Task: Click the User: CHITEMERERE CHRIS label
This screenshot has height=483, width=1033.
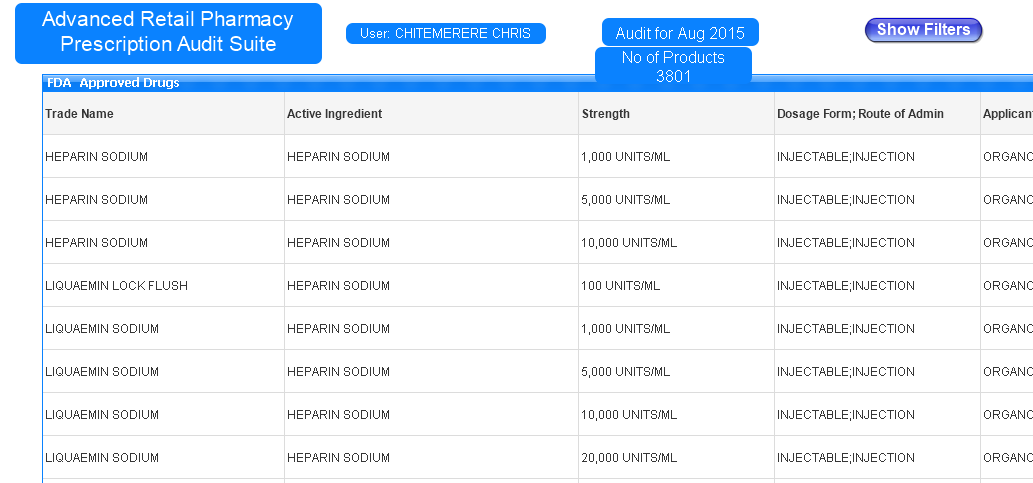Action: click(445, 34)
